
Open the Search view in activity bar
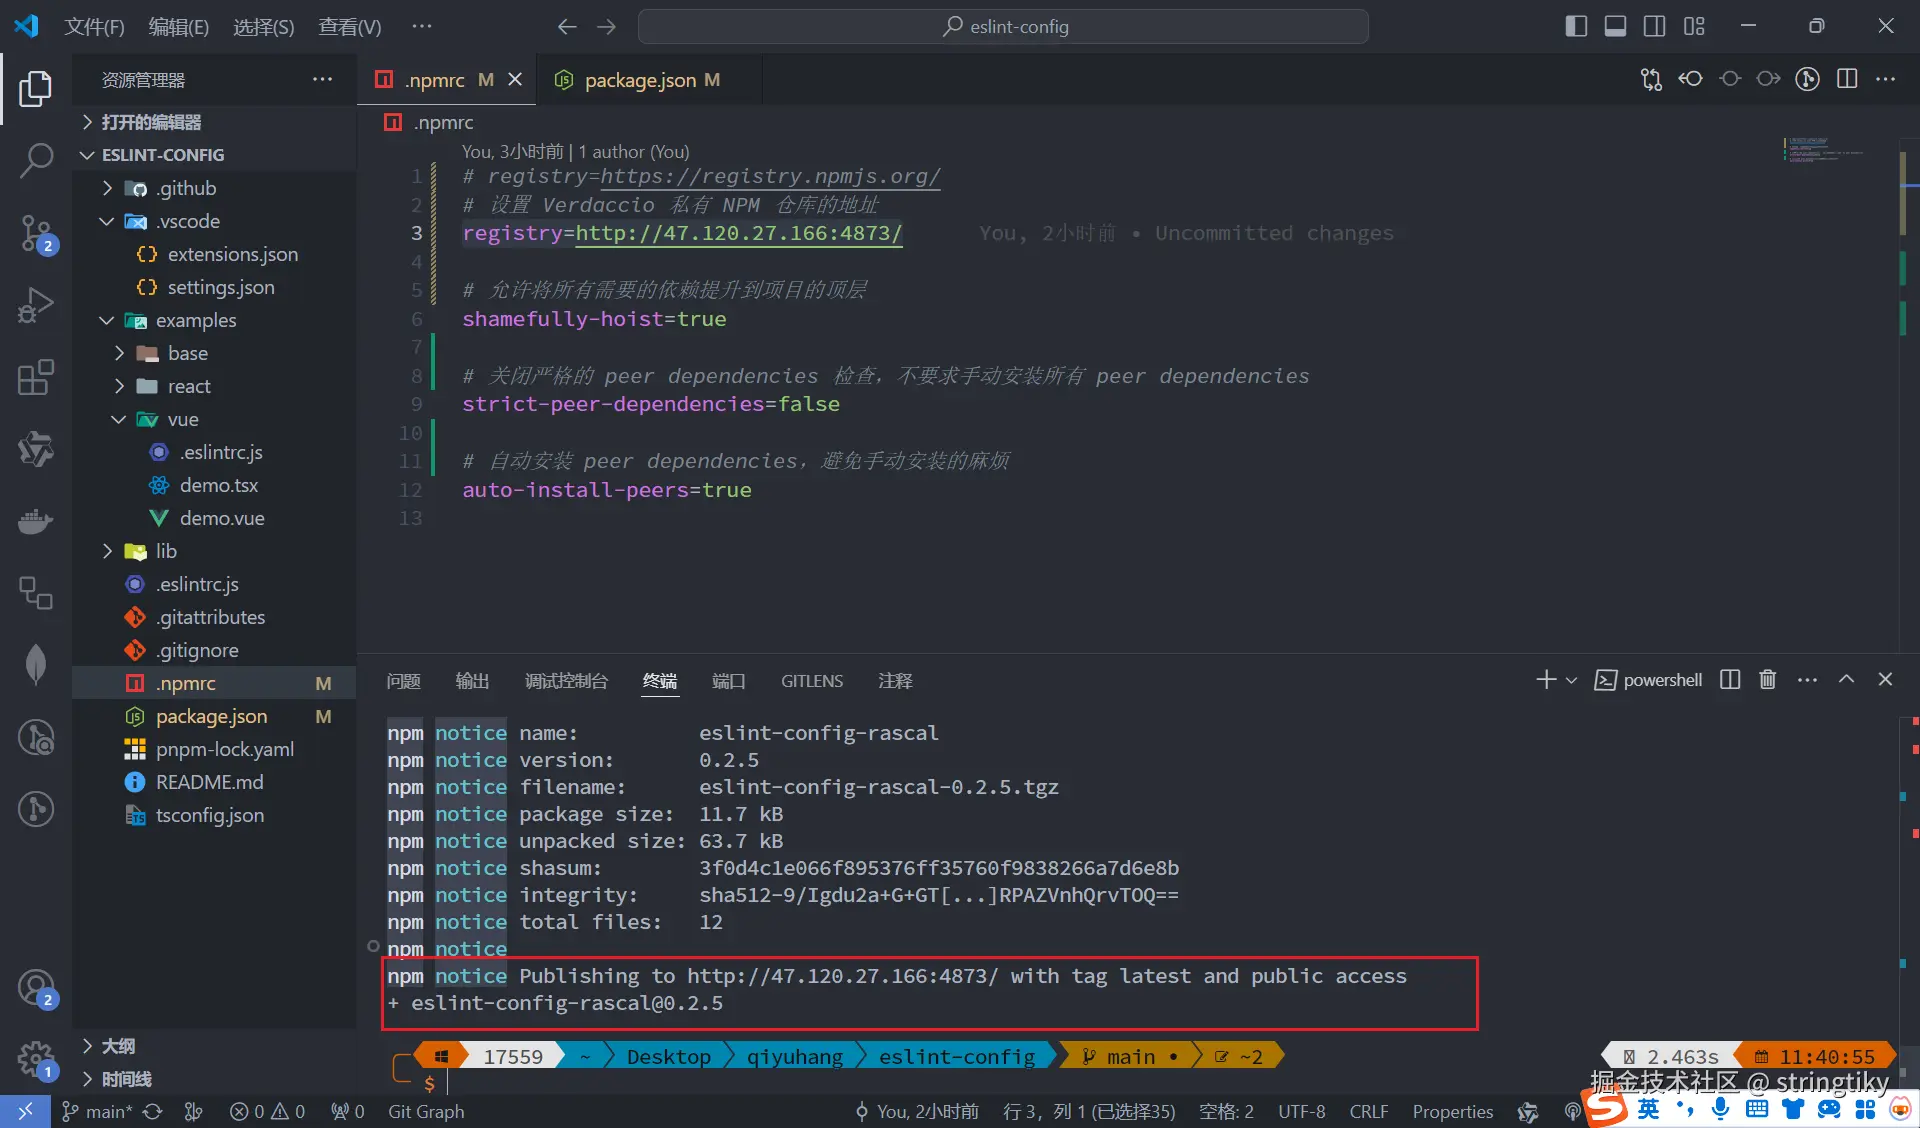36,160
